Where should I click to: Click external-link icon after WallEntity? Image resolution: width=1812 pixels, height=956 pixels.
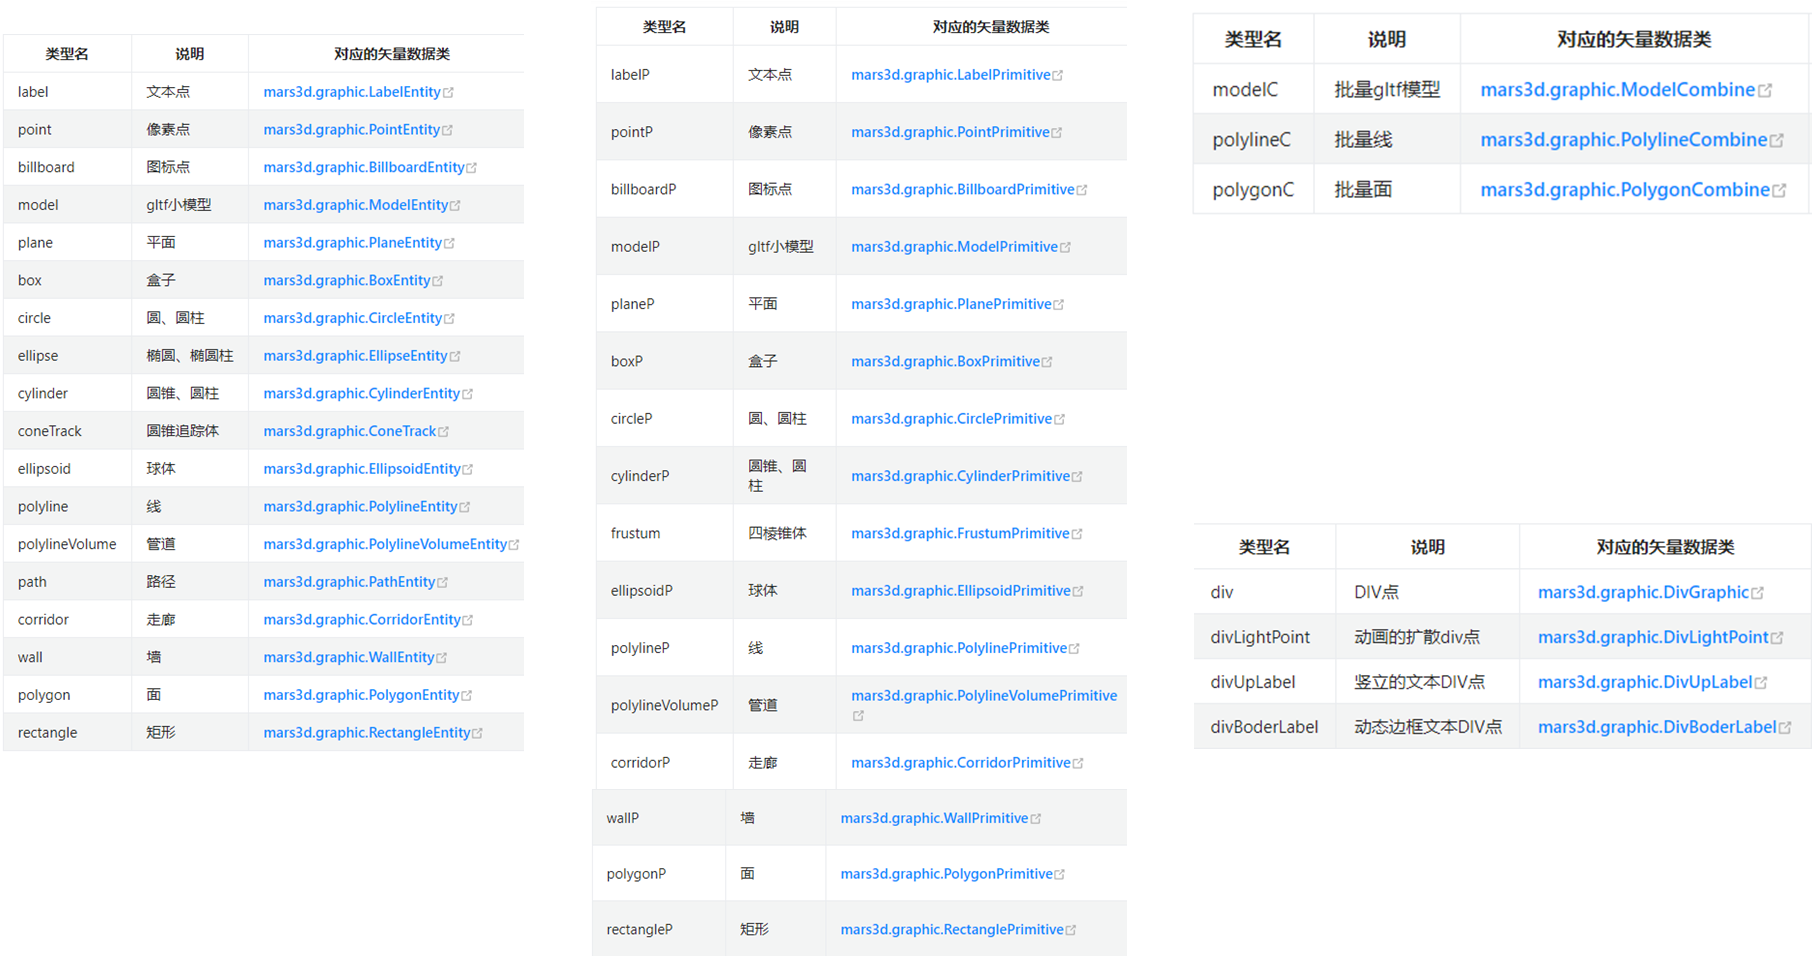[441, 658]
